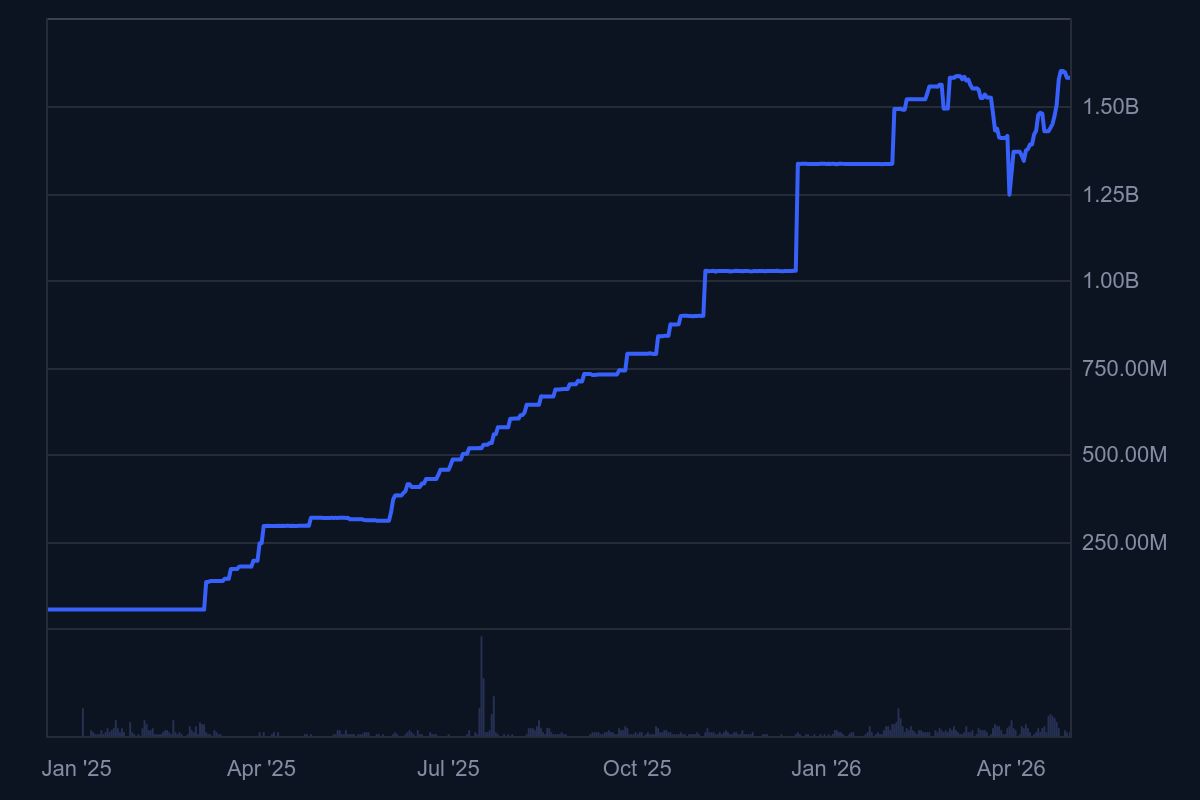Click the 250.00M y-axis label
This screenshot has width=1200, height=800.
(1125, 543)
